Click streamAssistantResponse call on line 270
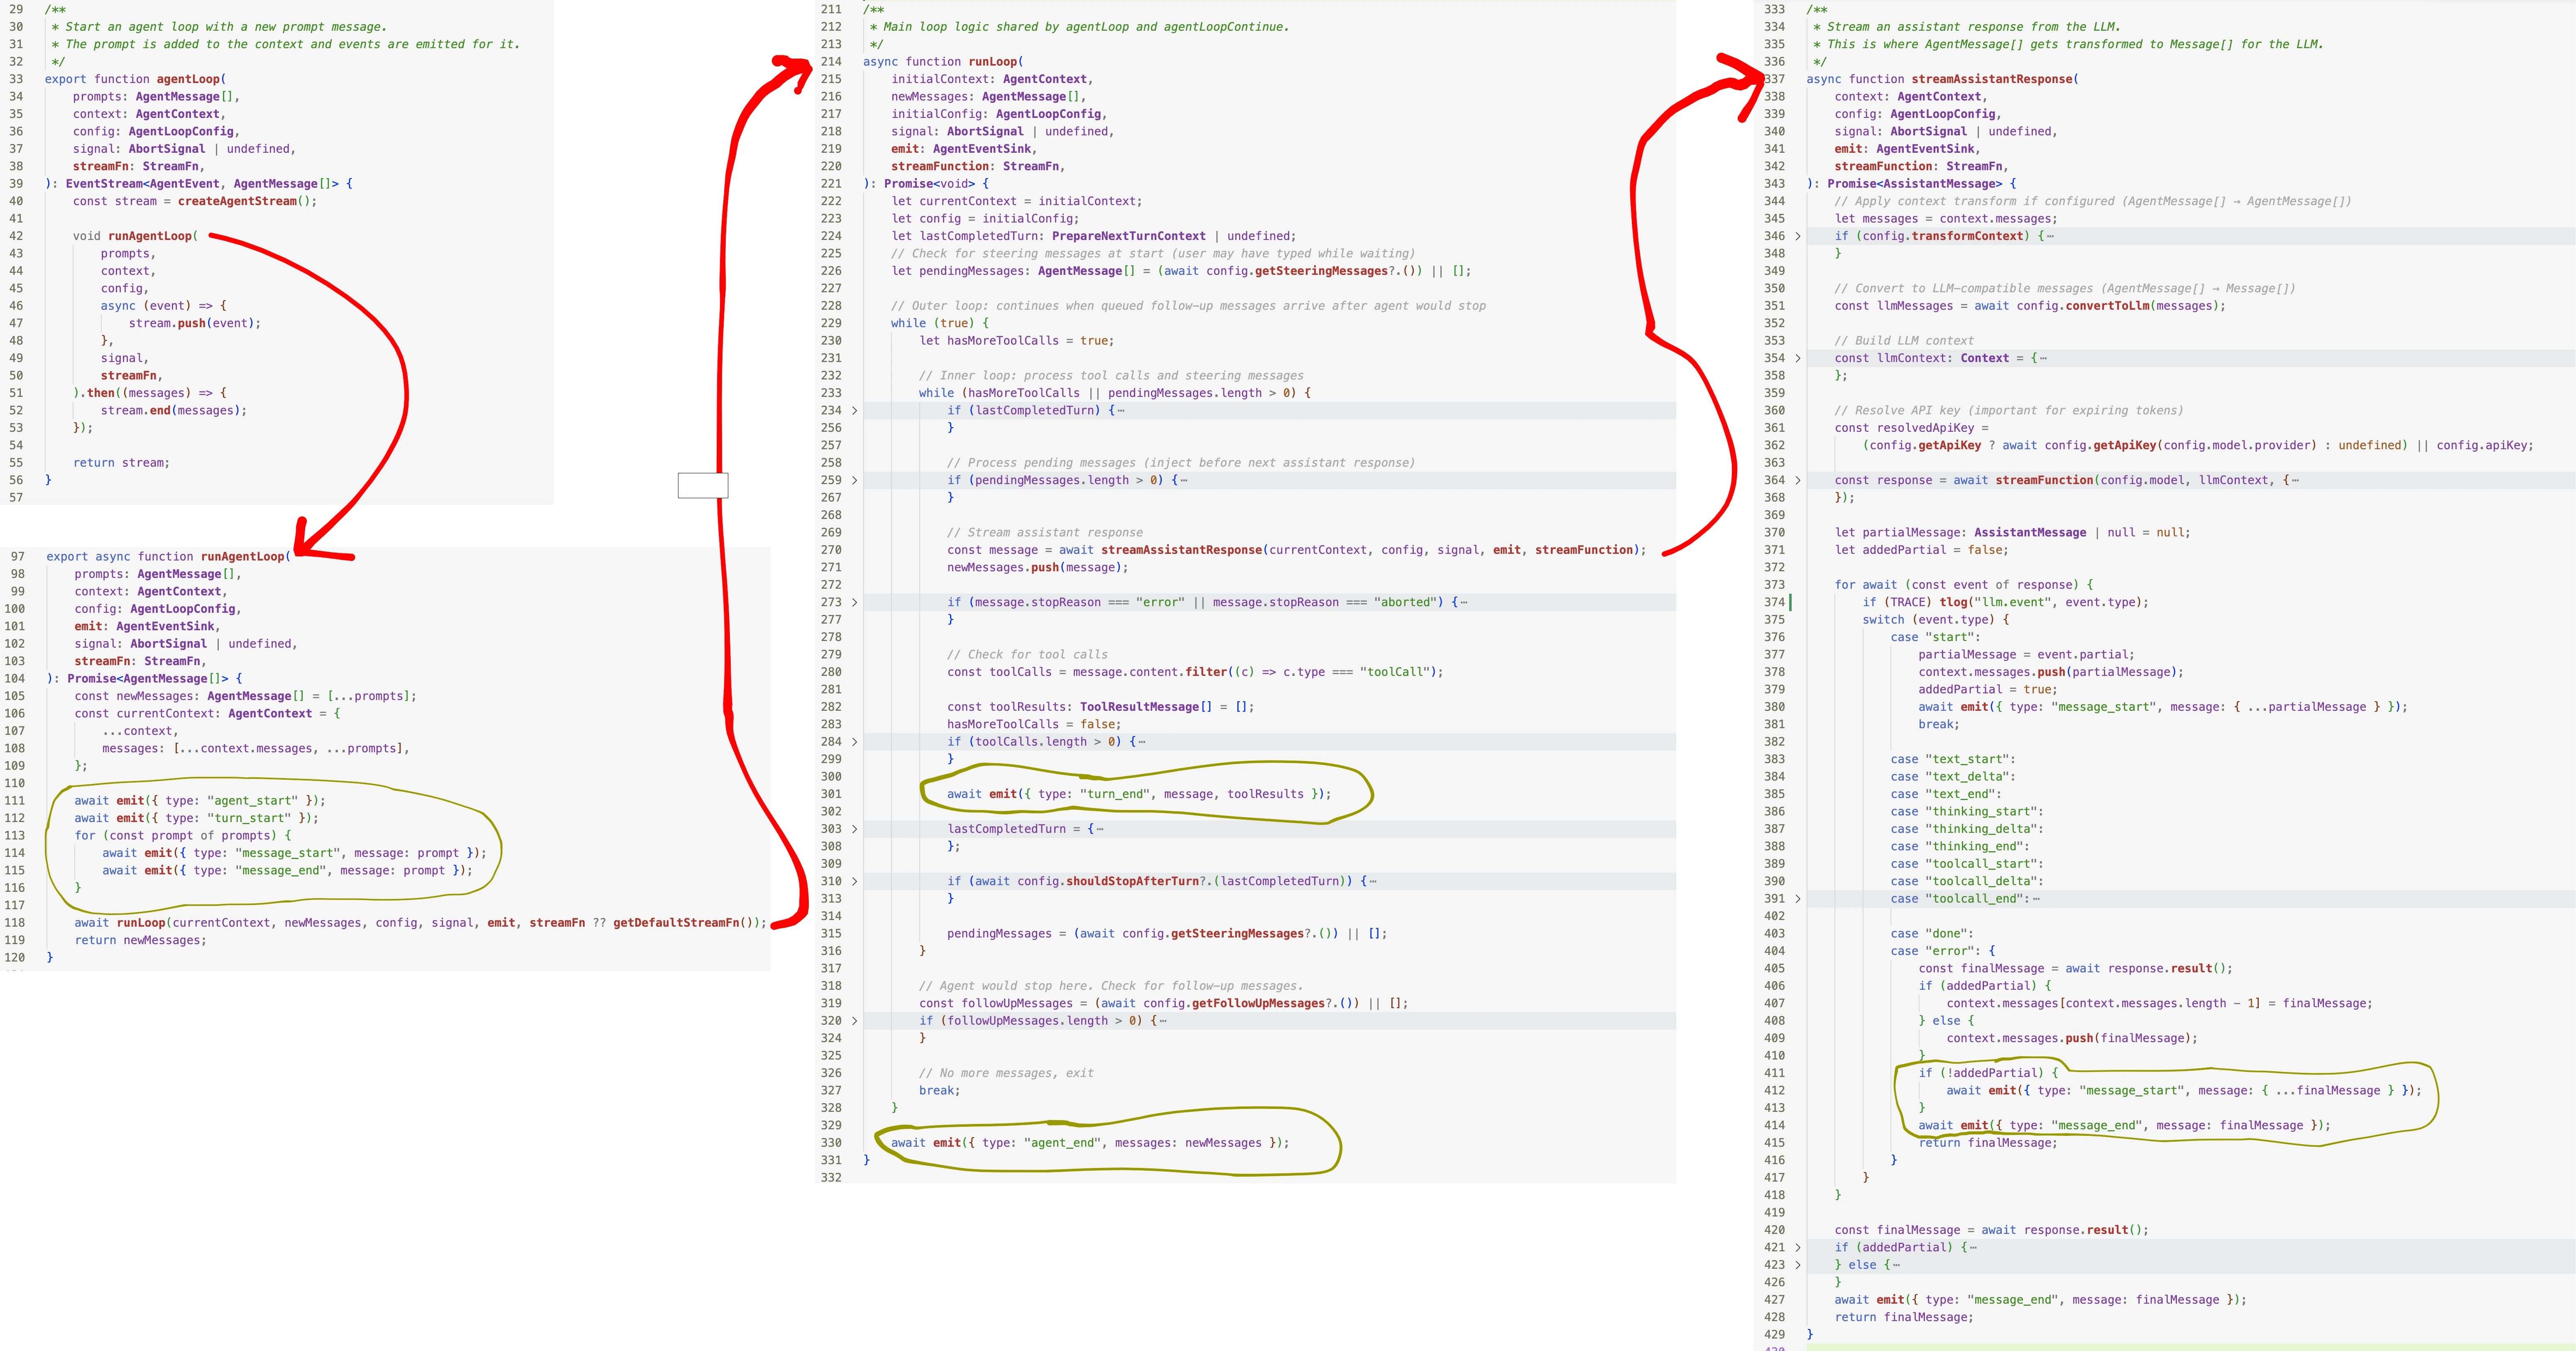 pos(1181,550)
